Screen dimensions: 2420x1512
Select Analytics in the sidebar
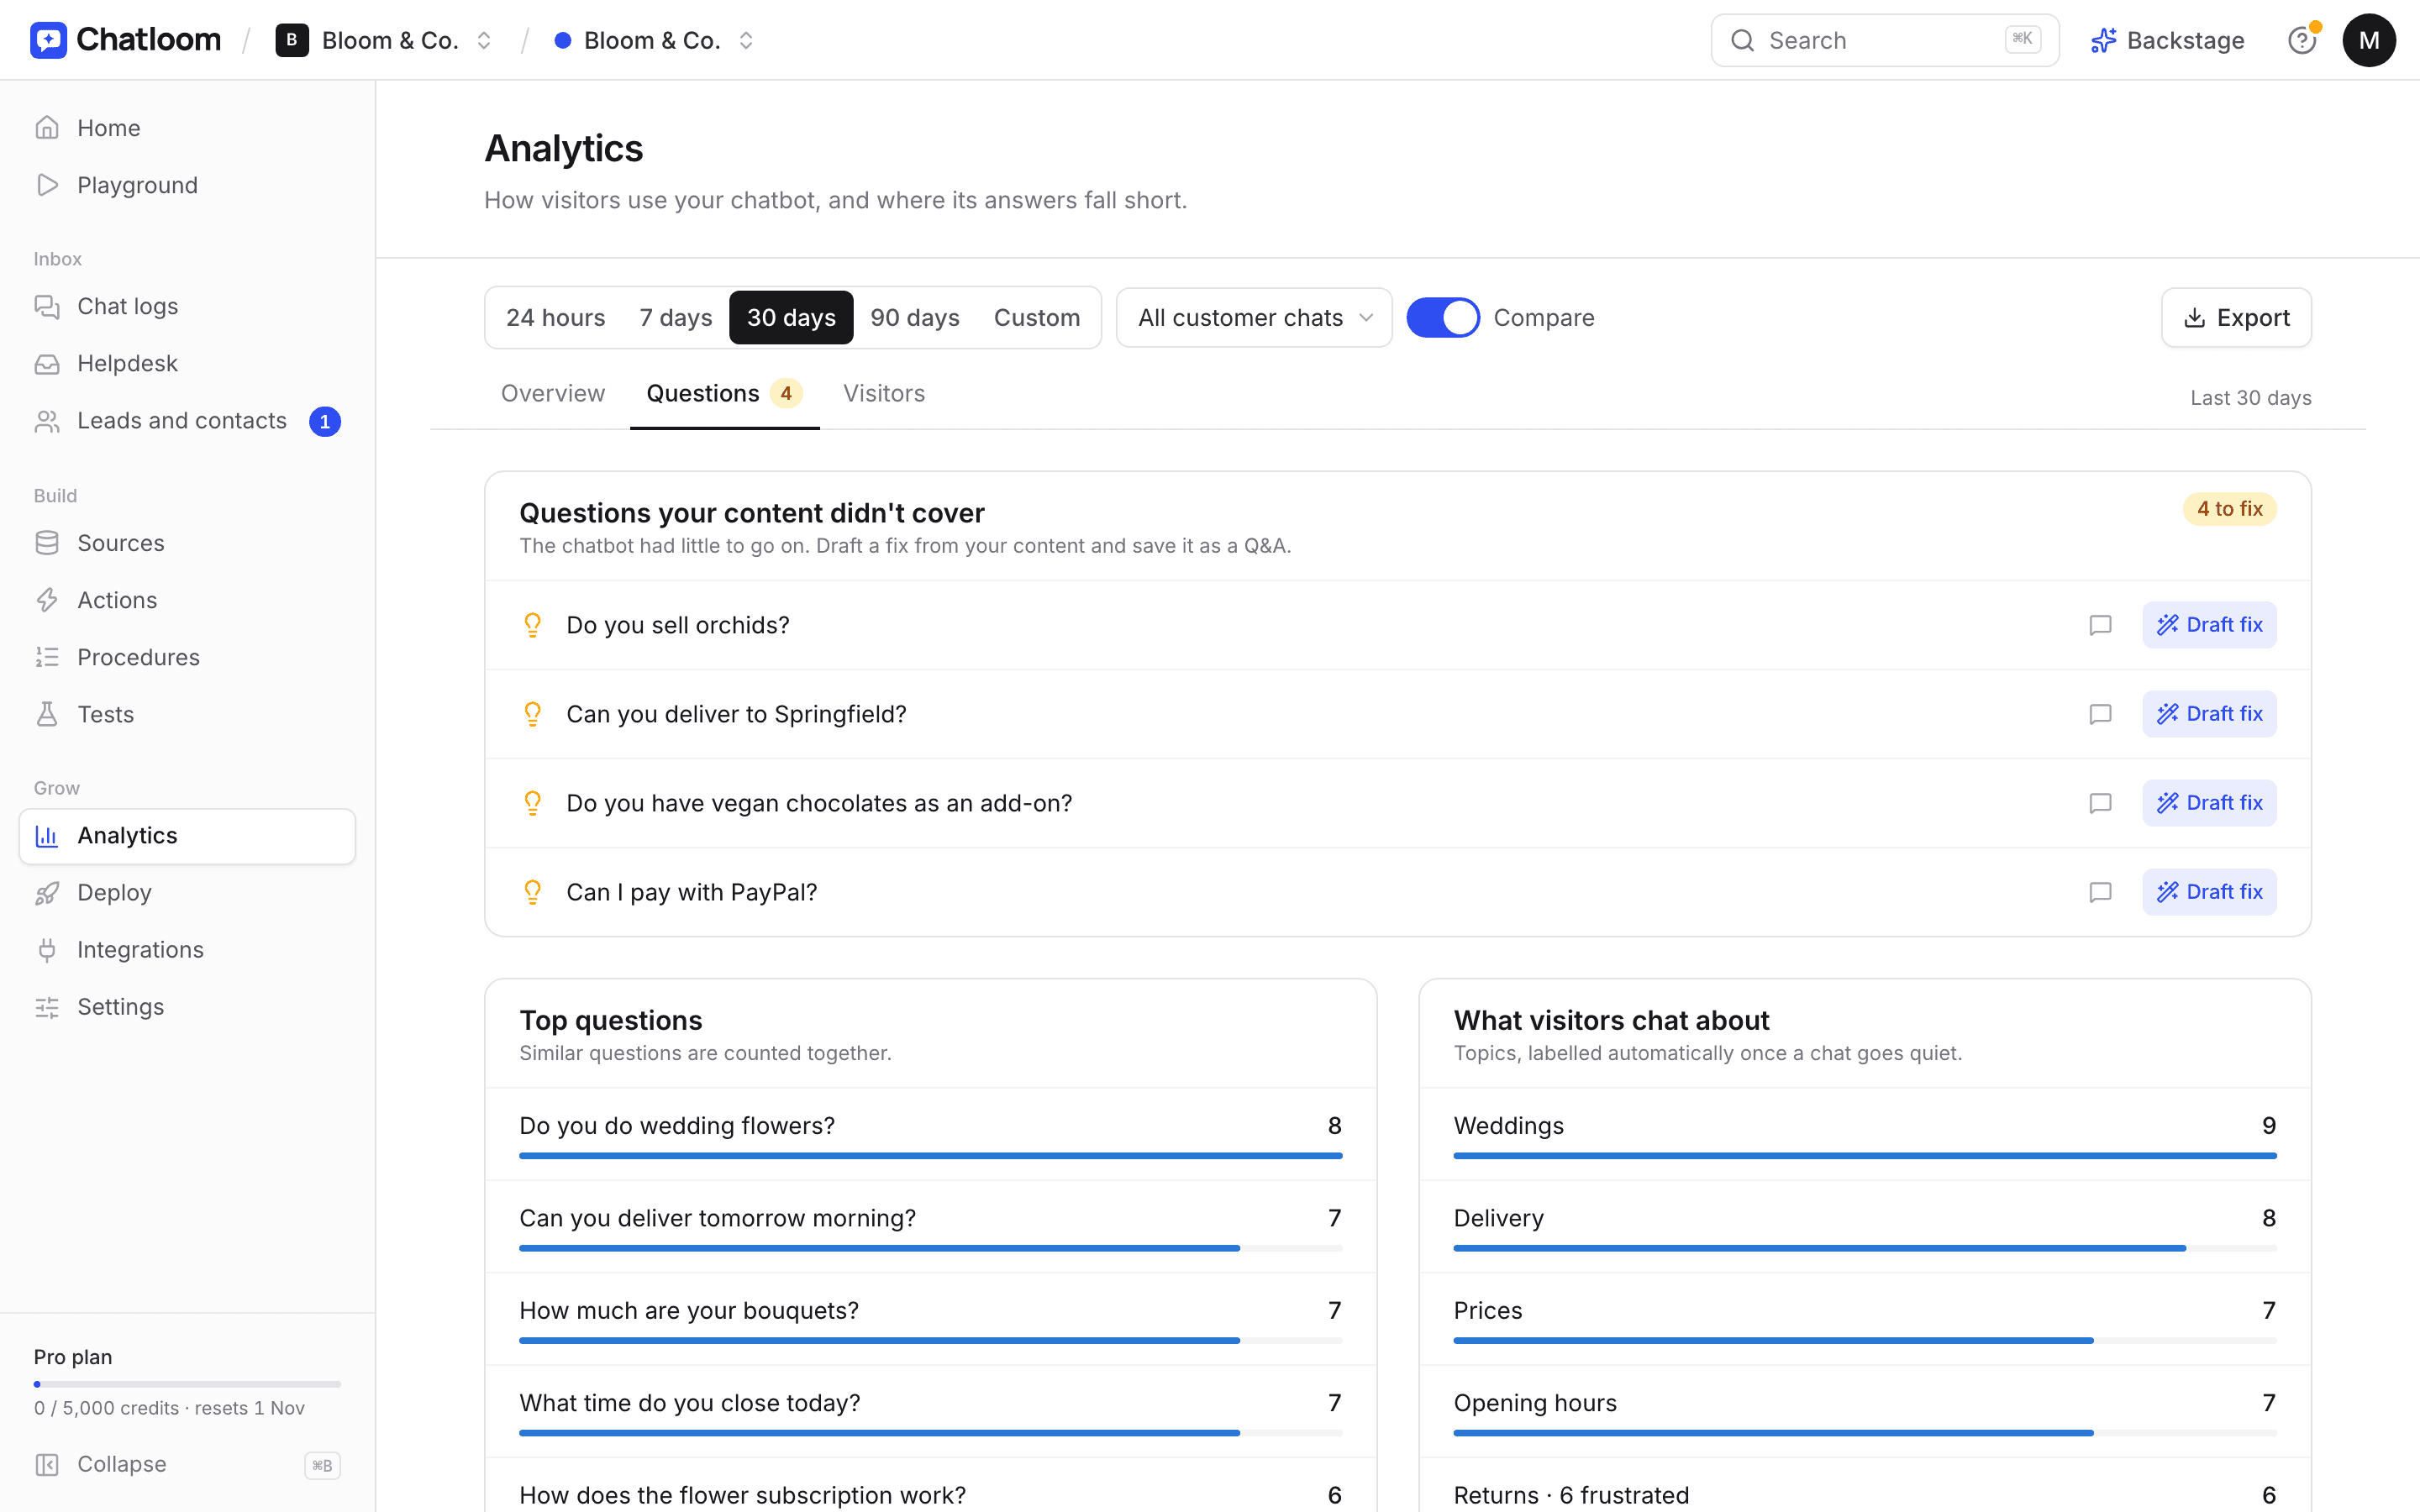(x=187, y=836)
